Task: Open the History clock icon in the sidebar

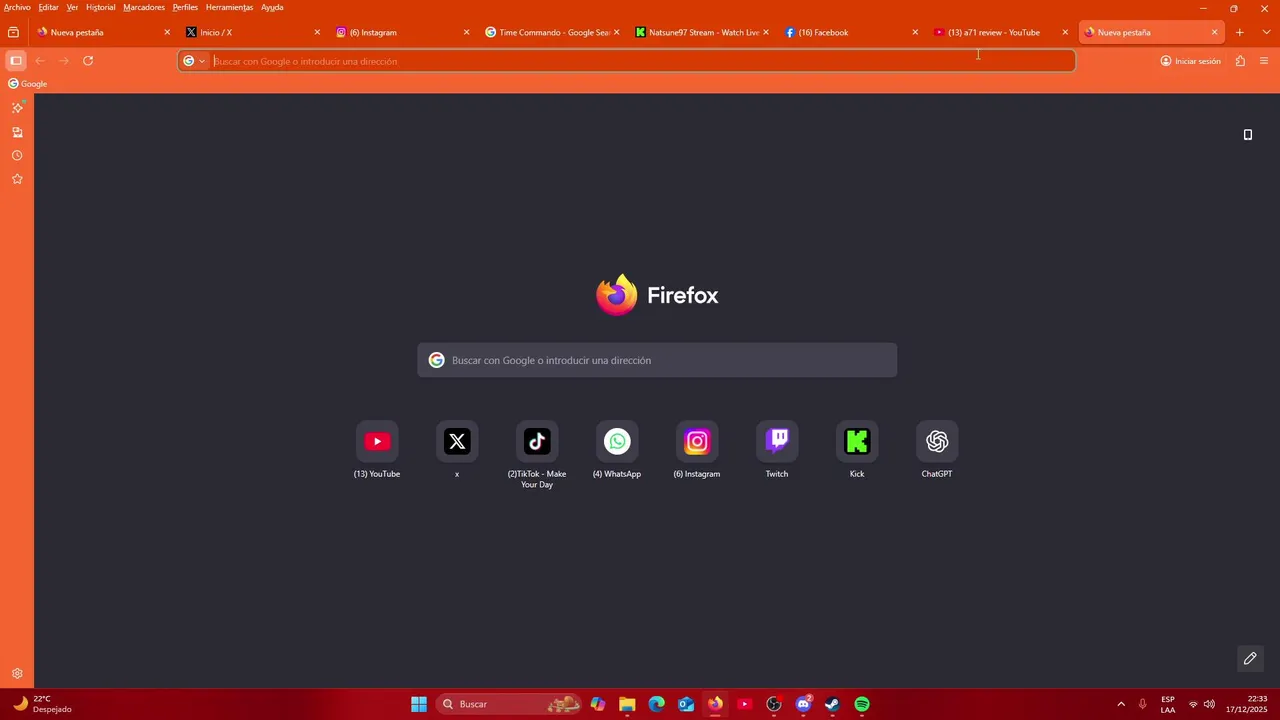Action: pyautogui.click(x=17, y=156)
